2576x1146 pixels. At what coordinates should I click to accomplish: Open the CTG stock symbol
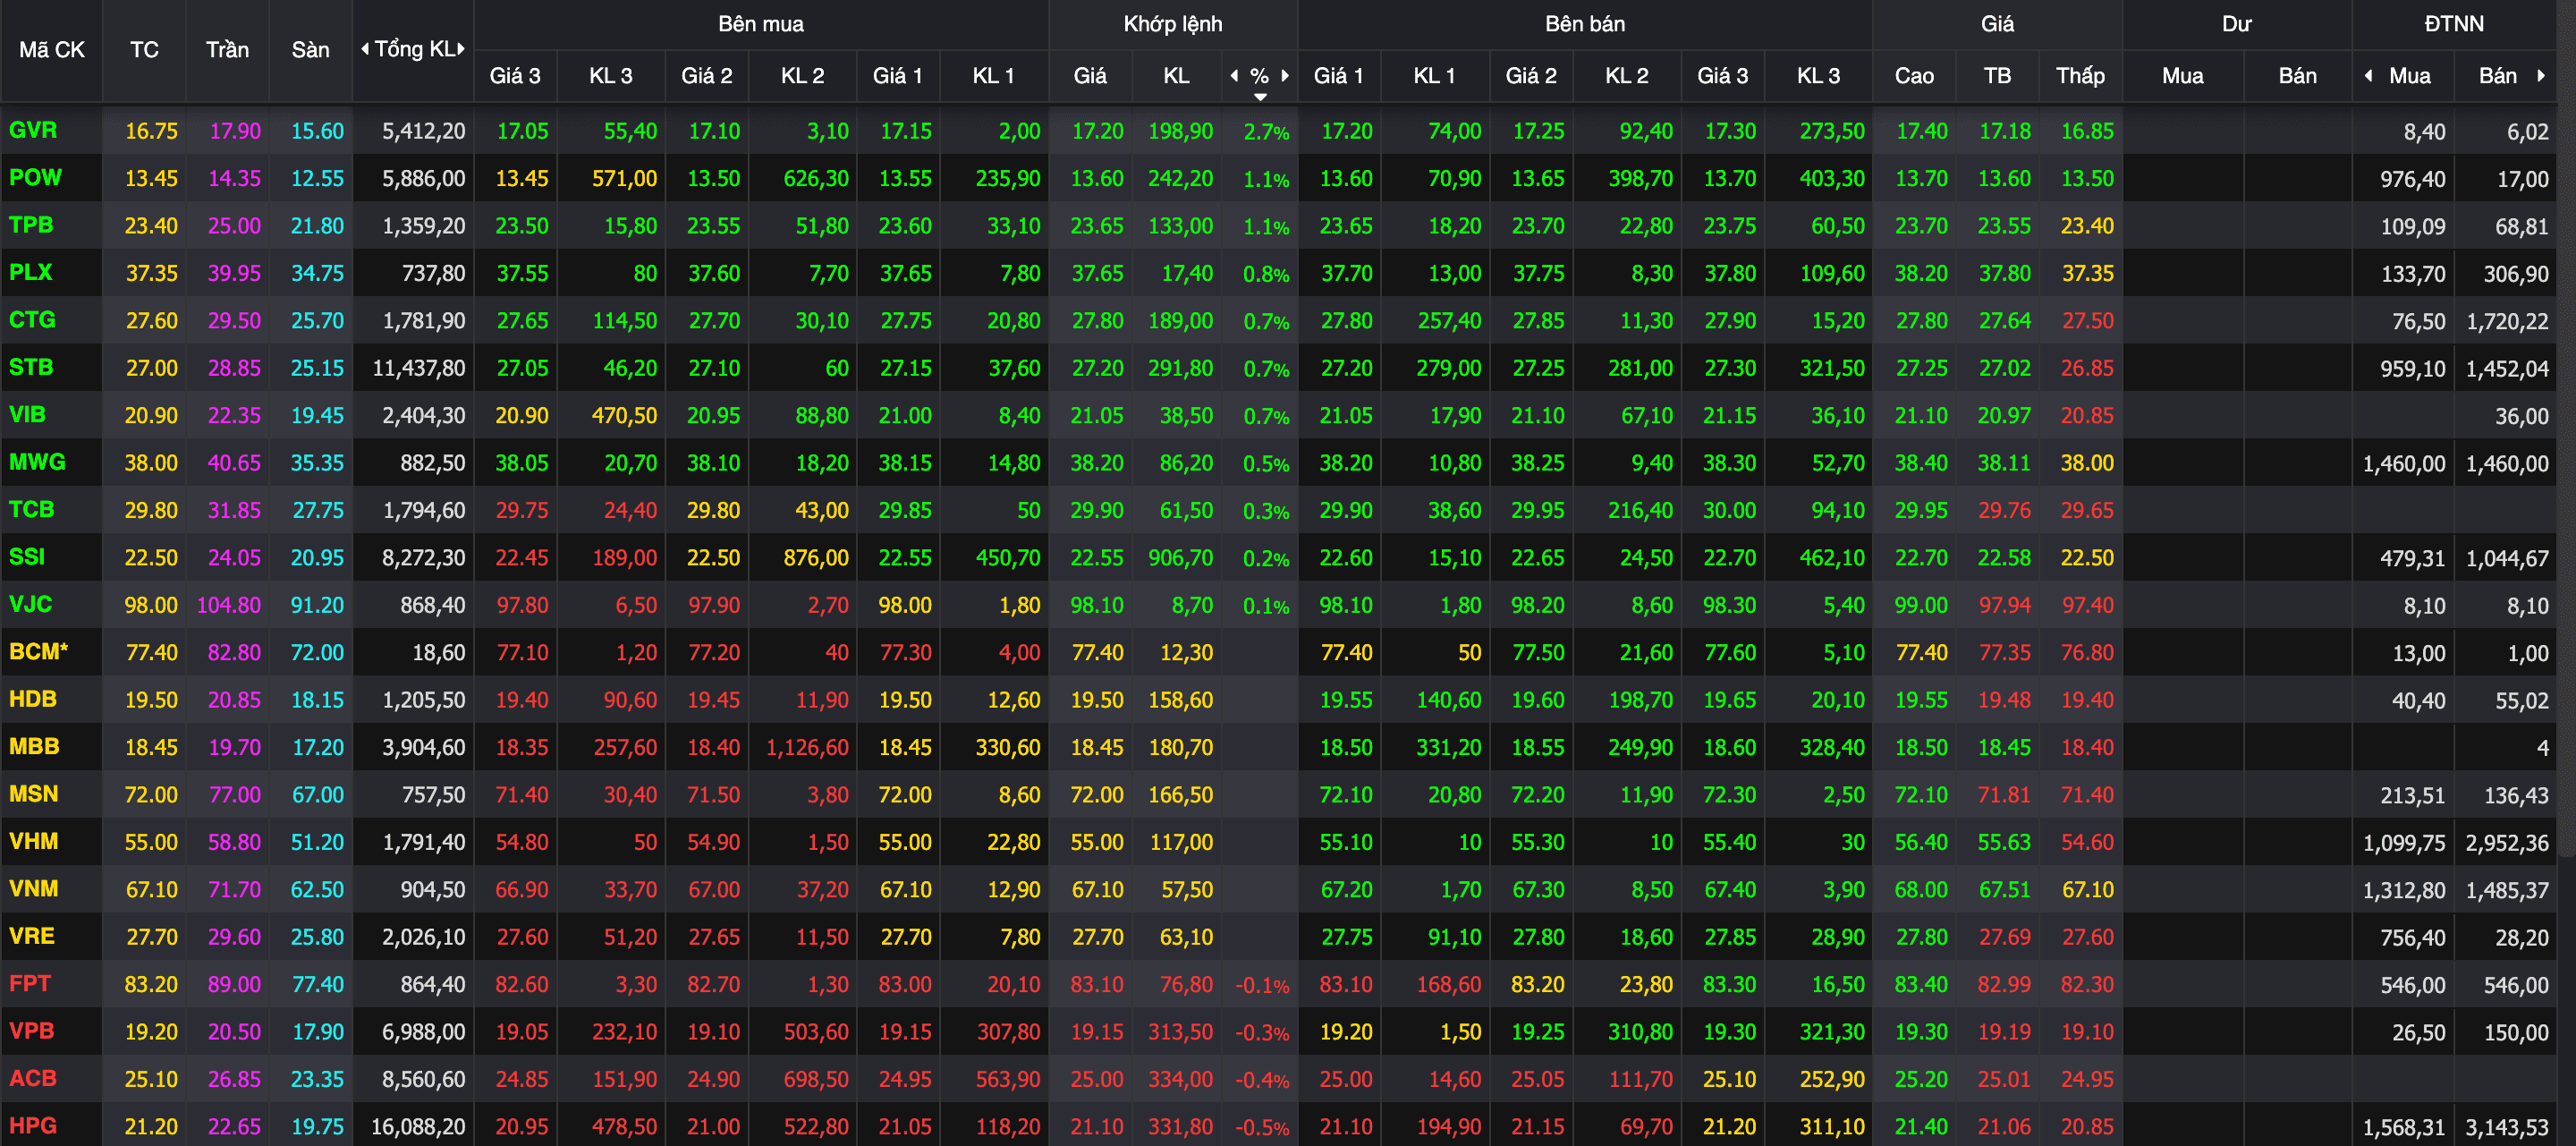tap(32, 320)
